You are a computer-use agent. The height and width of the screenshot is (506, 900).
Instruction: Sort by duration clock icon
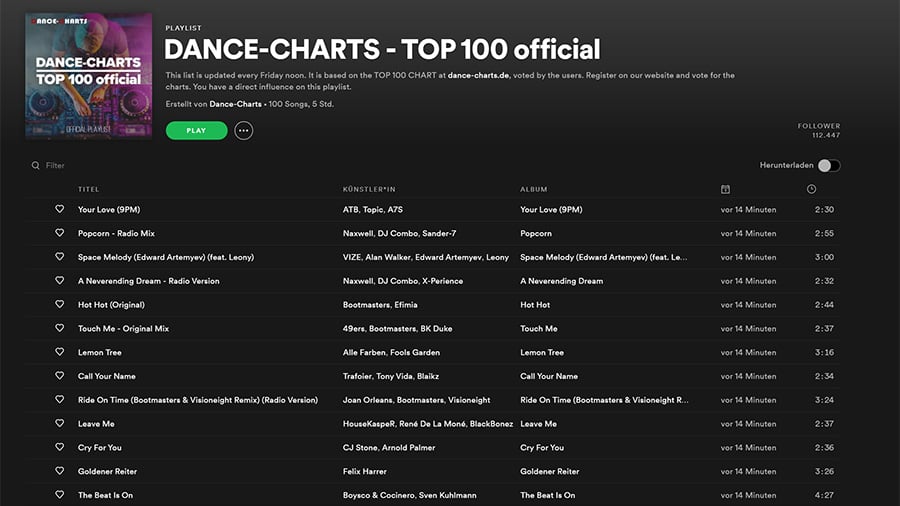(811, 189)
